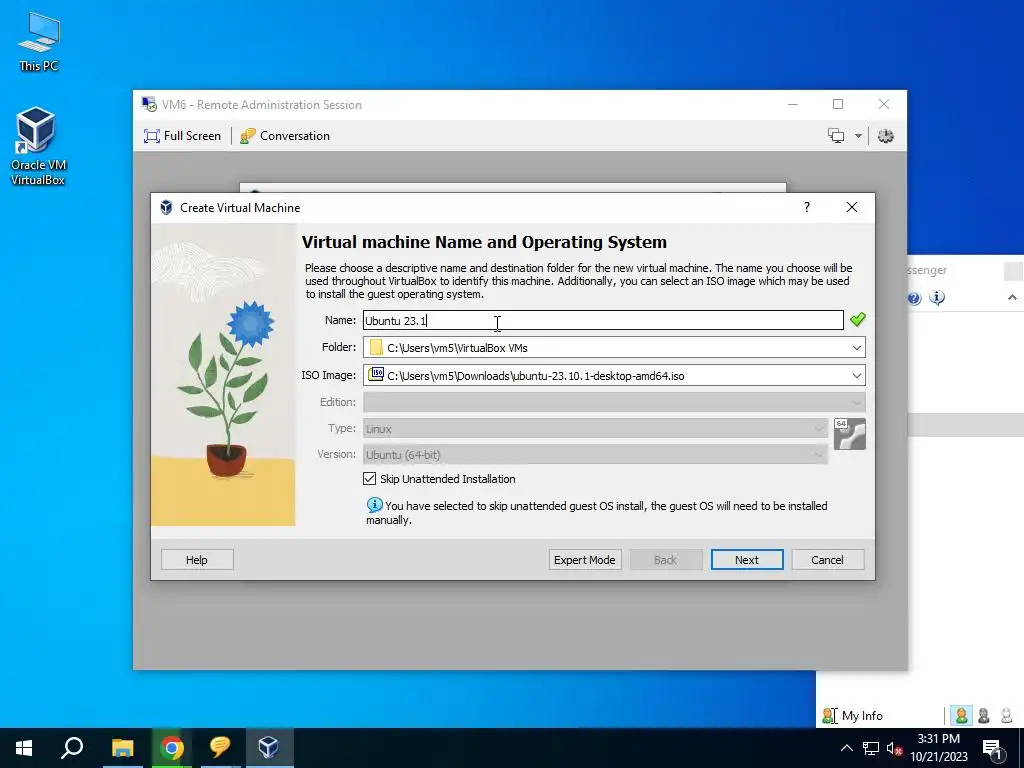Click Next to continue wizard
The width and height of the screenshot is (1024, 768).
[746, 560]
